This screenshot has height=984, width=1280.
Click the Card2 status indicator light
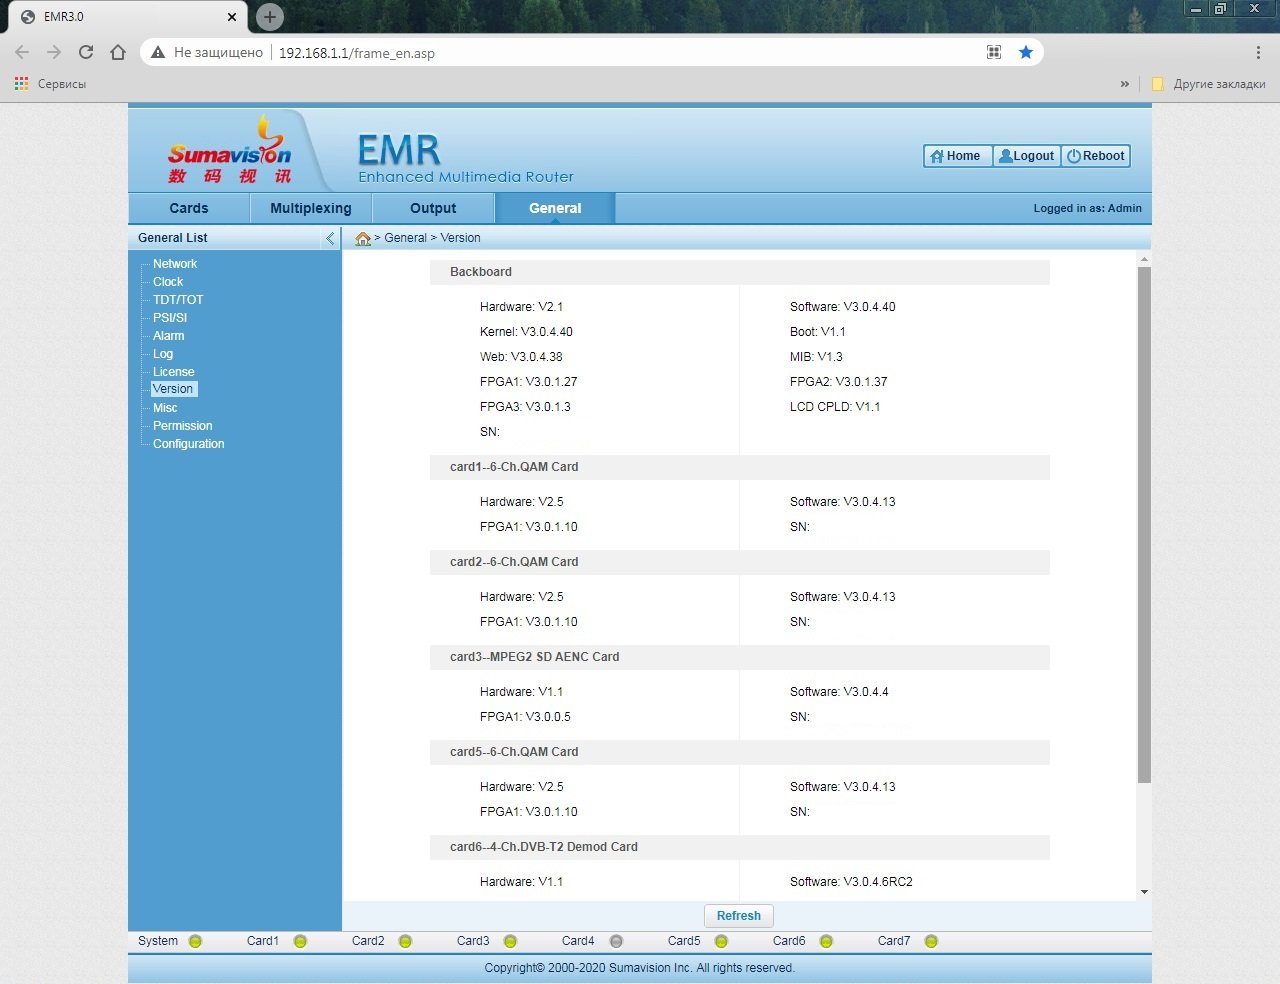click(x=405, y=941)
